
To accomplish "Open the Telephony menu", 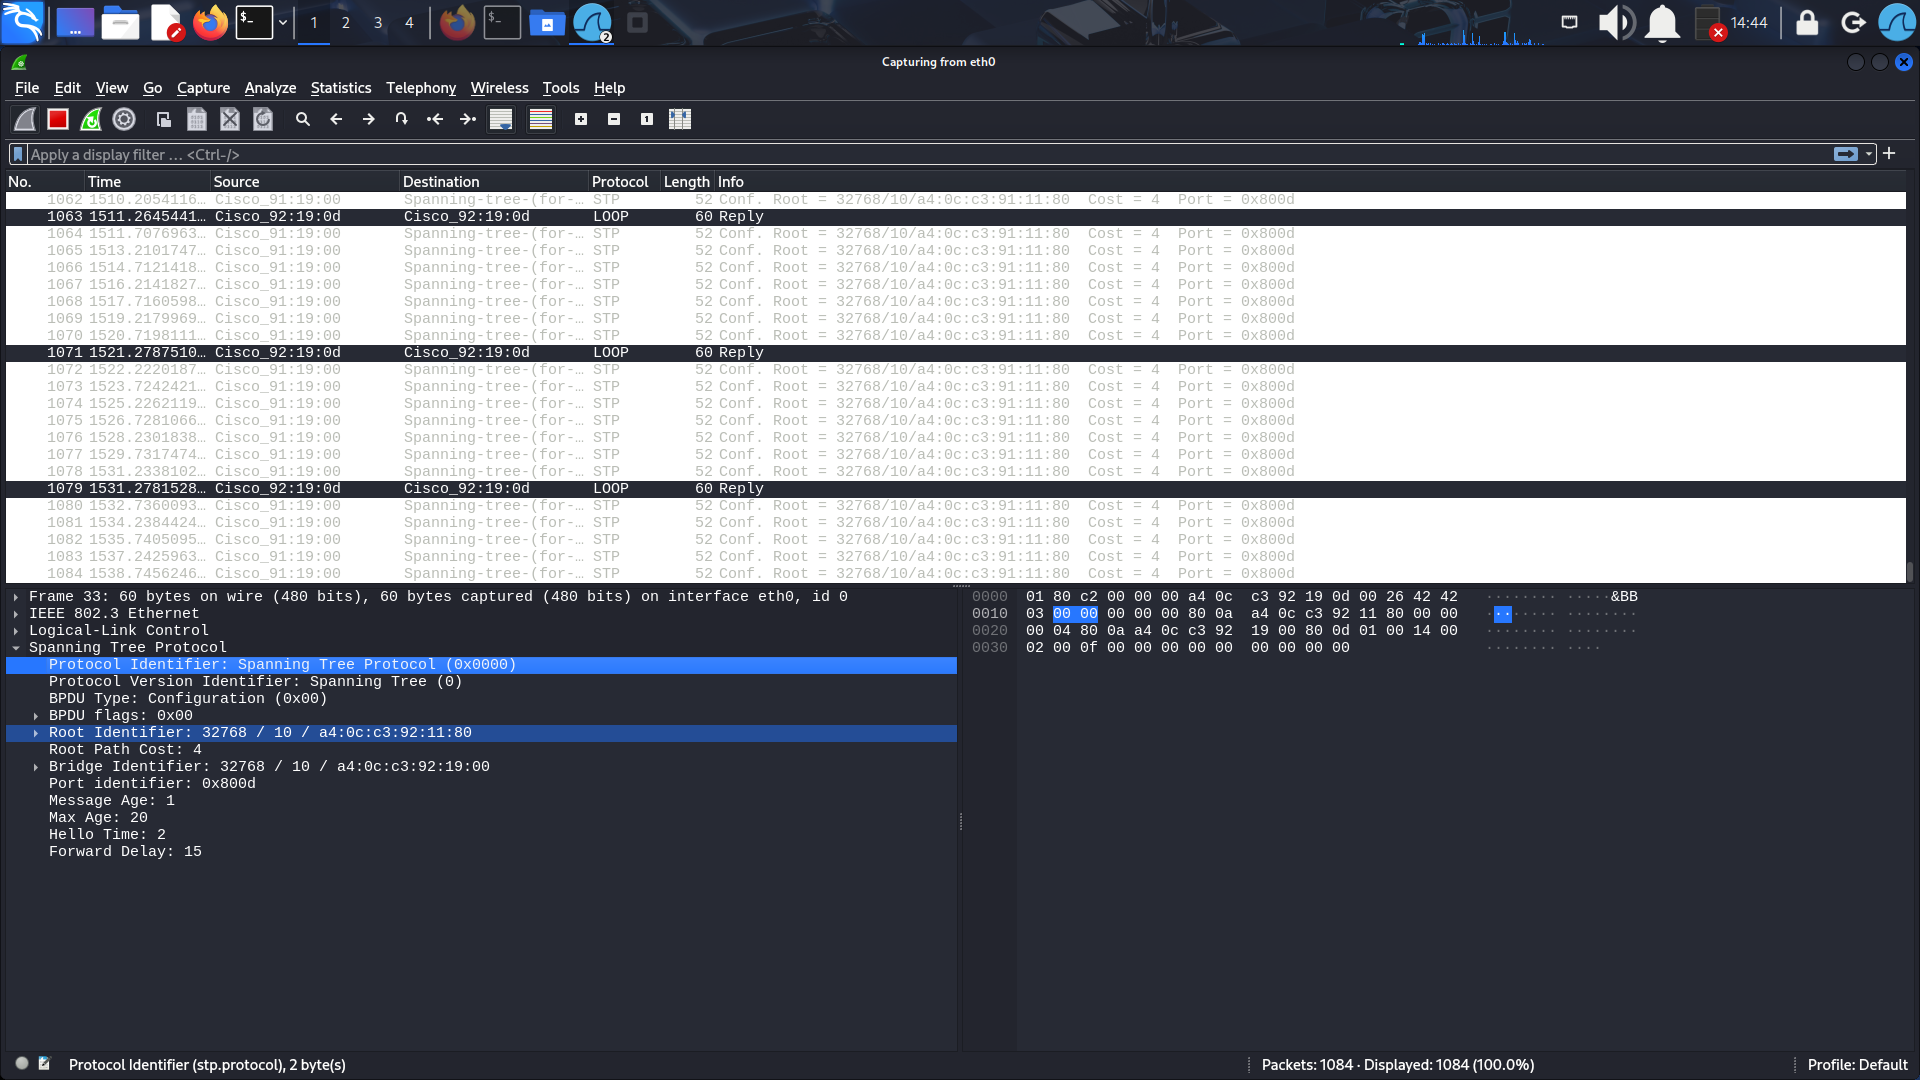I will 421,88.
